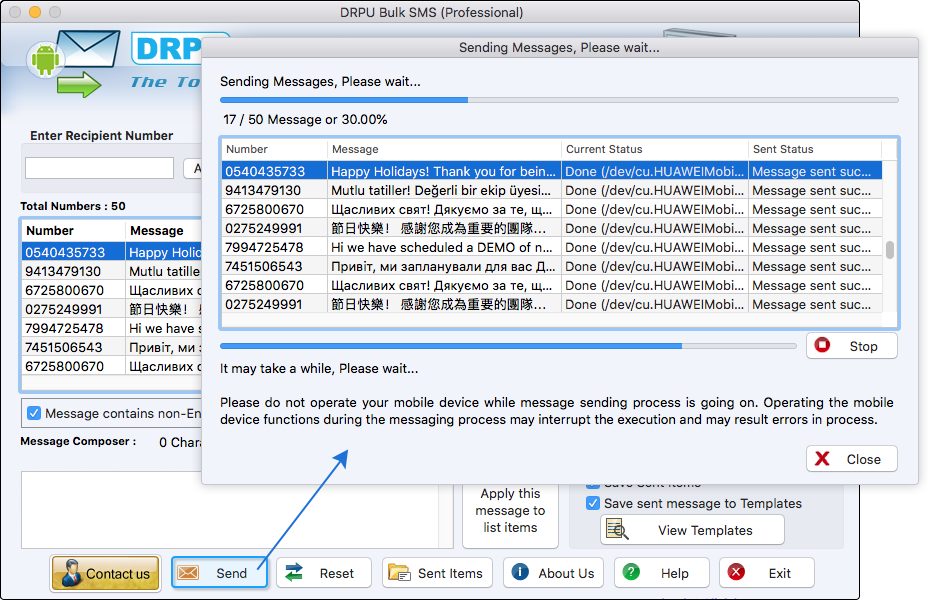Viewport: 940px width, 600px height.
Task: Click message cell starting 'Привіт, ми запланували' in dialog
Action: tap(444, 266)
